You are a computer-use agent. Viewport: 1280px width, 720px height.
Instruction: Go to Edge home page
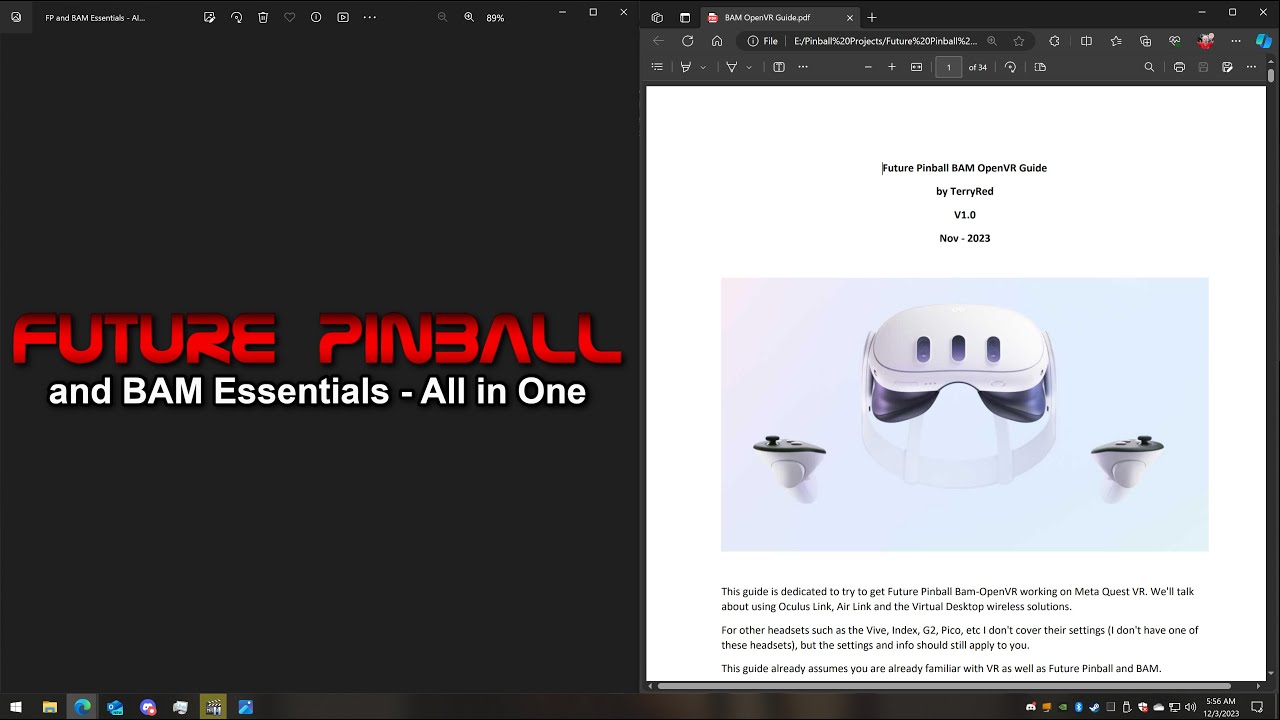[717, 41]
